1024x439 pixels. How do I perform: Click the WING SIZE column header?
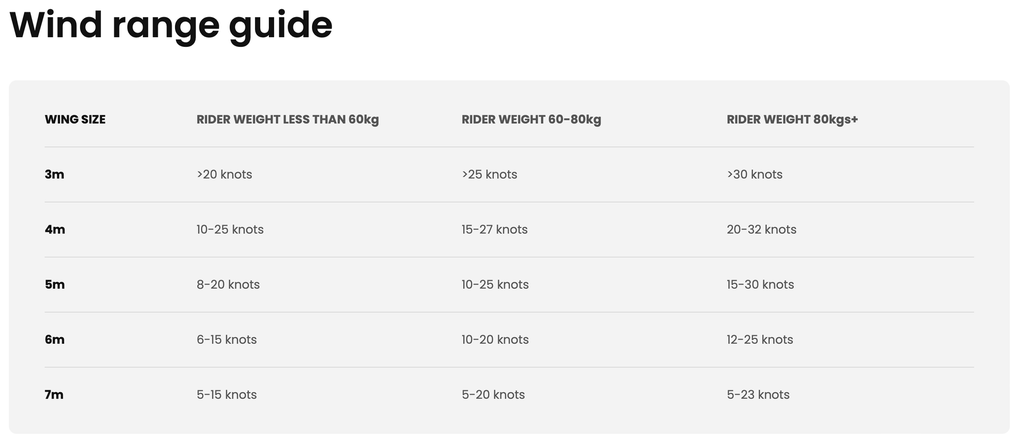[75, 119]
